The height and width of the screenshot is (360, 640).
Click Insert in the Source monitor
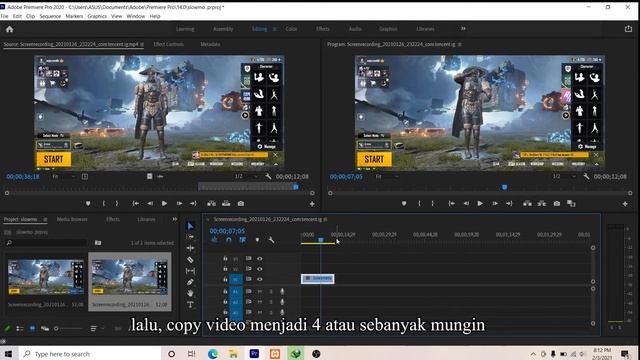211,203
